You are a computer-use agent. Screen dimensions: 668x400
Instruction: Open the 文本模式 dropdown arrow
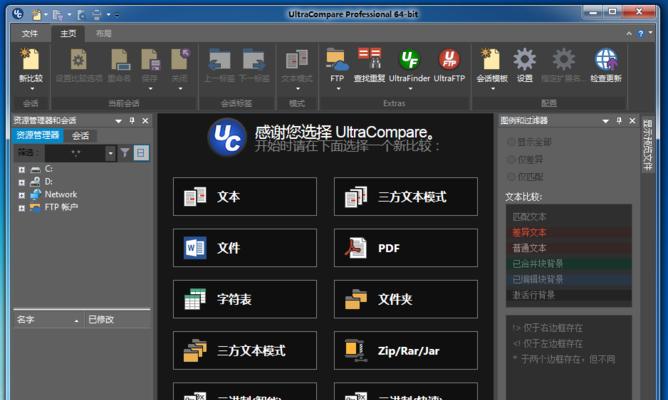click(x=298, y=89)
